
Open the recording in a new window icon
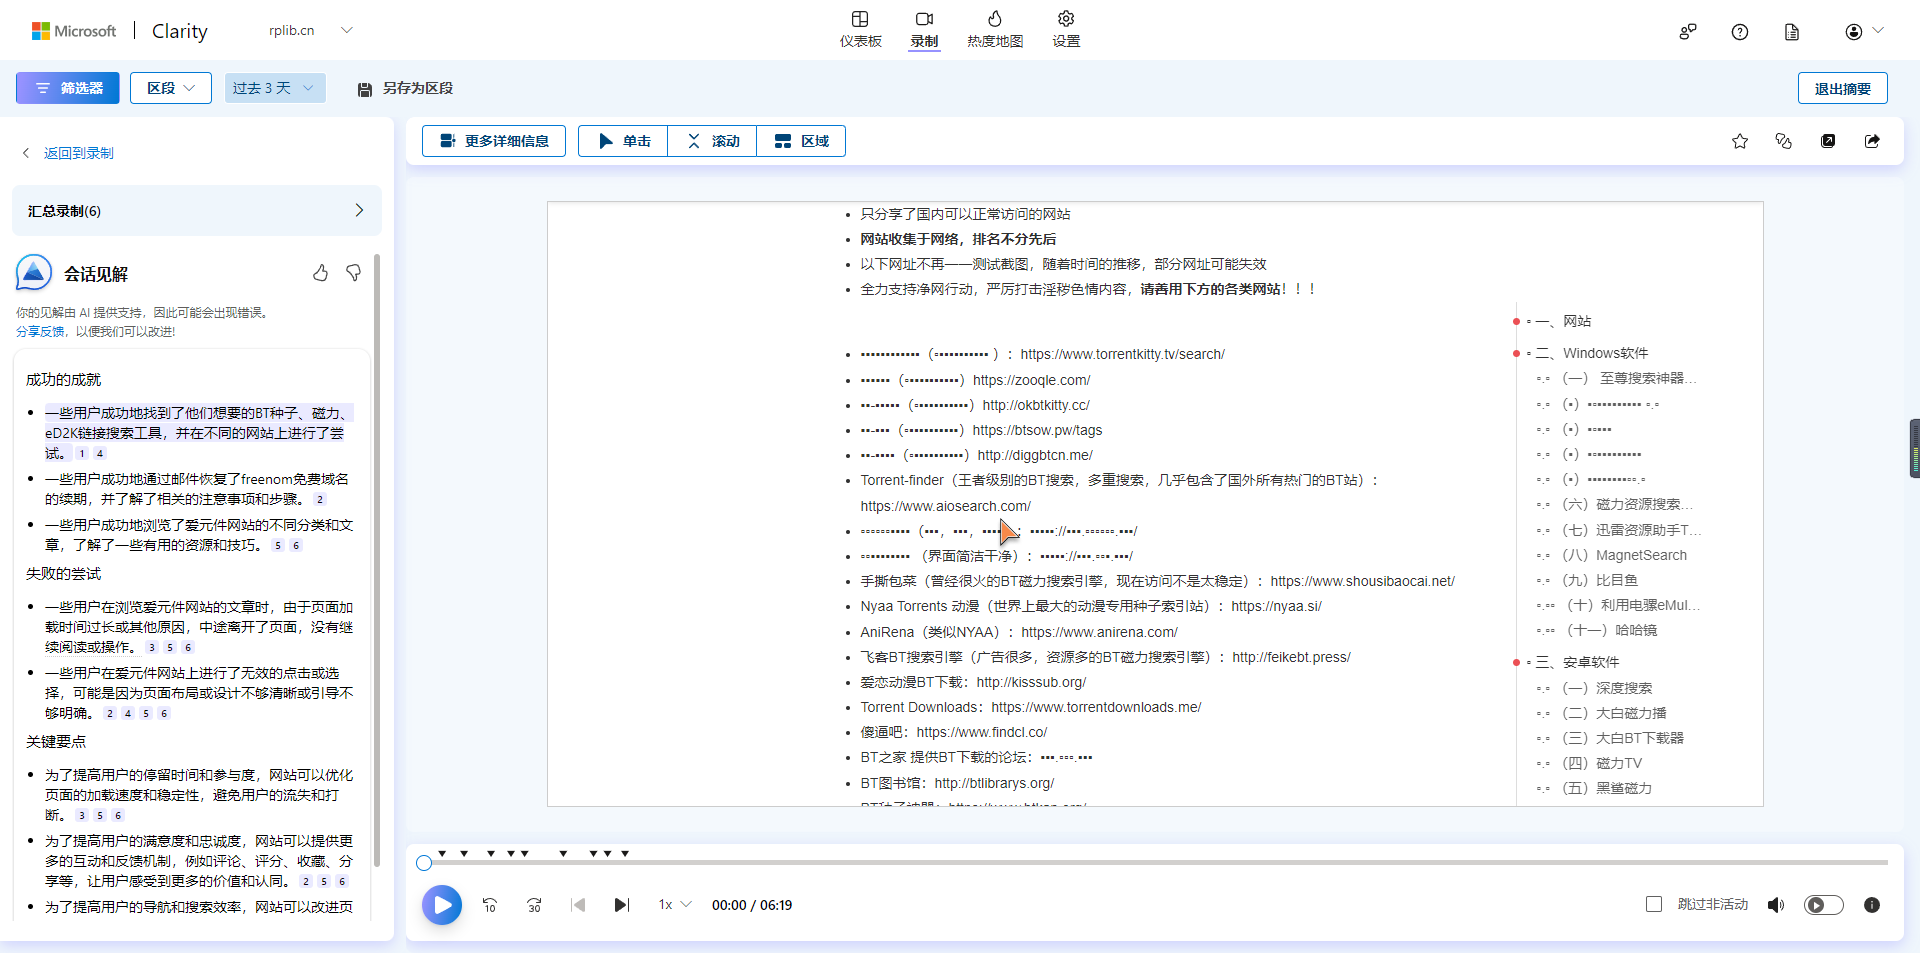(1829, 141)
